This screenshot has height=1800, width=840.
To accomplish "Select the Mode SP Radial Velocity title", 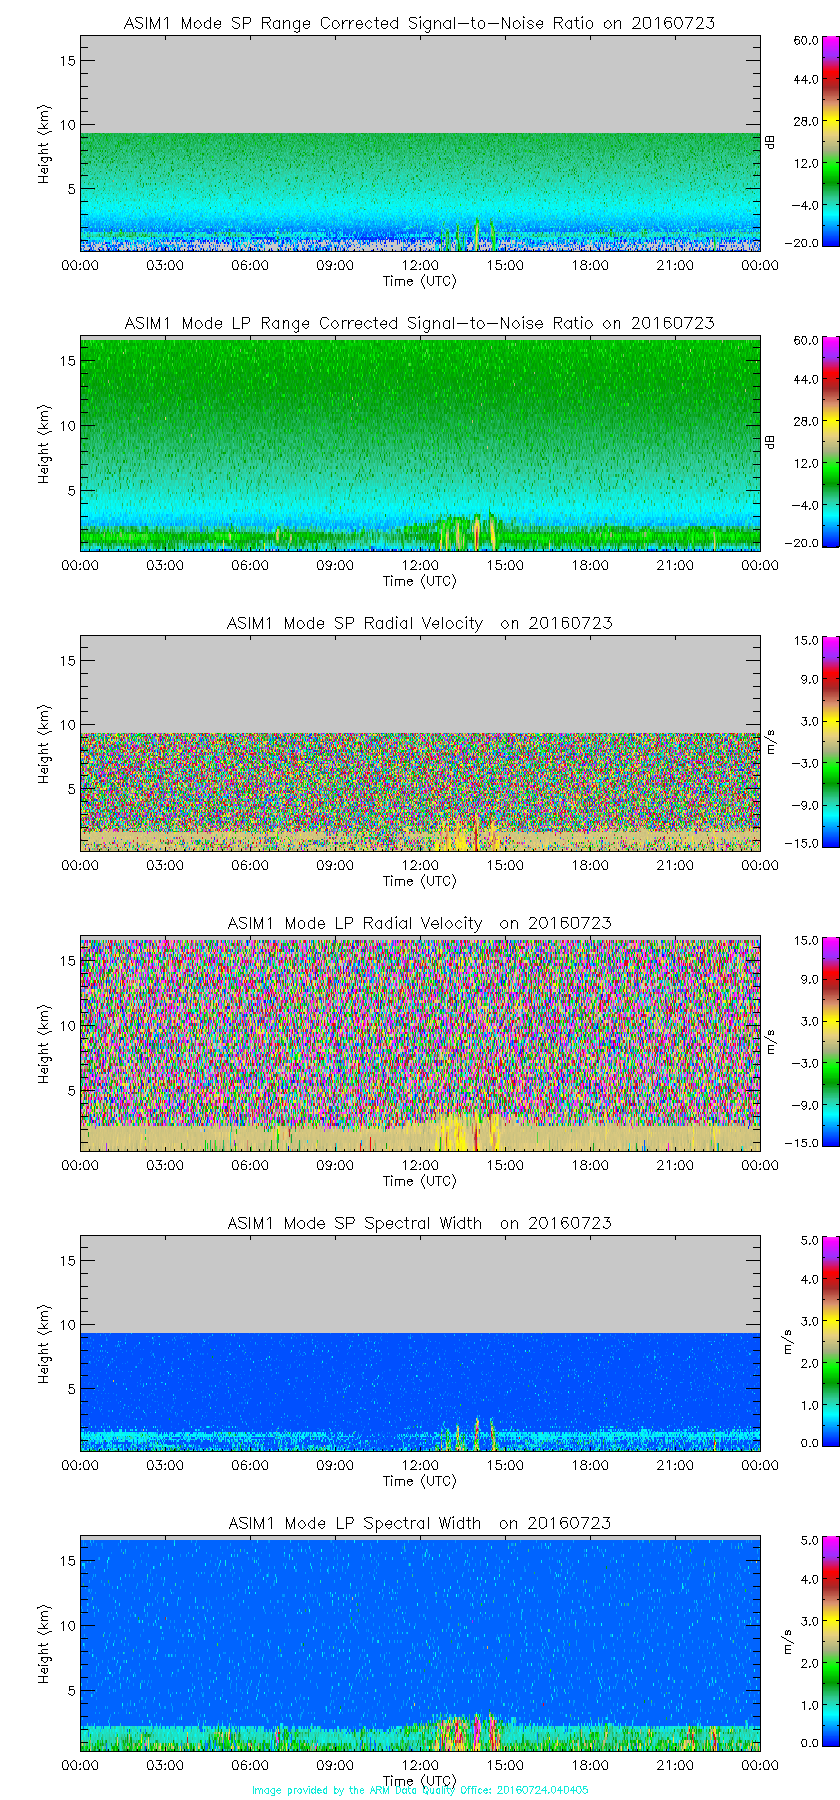I will pos(419,623).
